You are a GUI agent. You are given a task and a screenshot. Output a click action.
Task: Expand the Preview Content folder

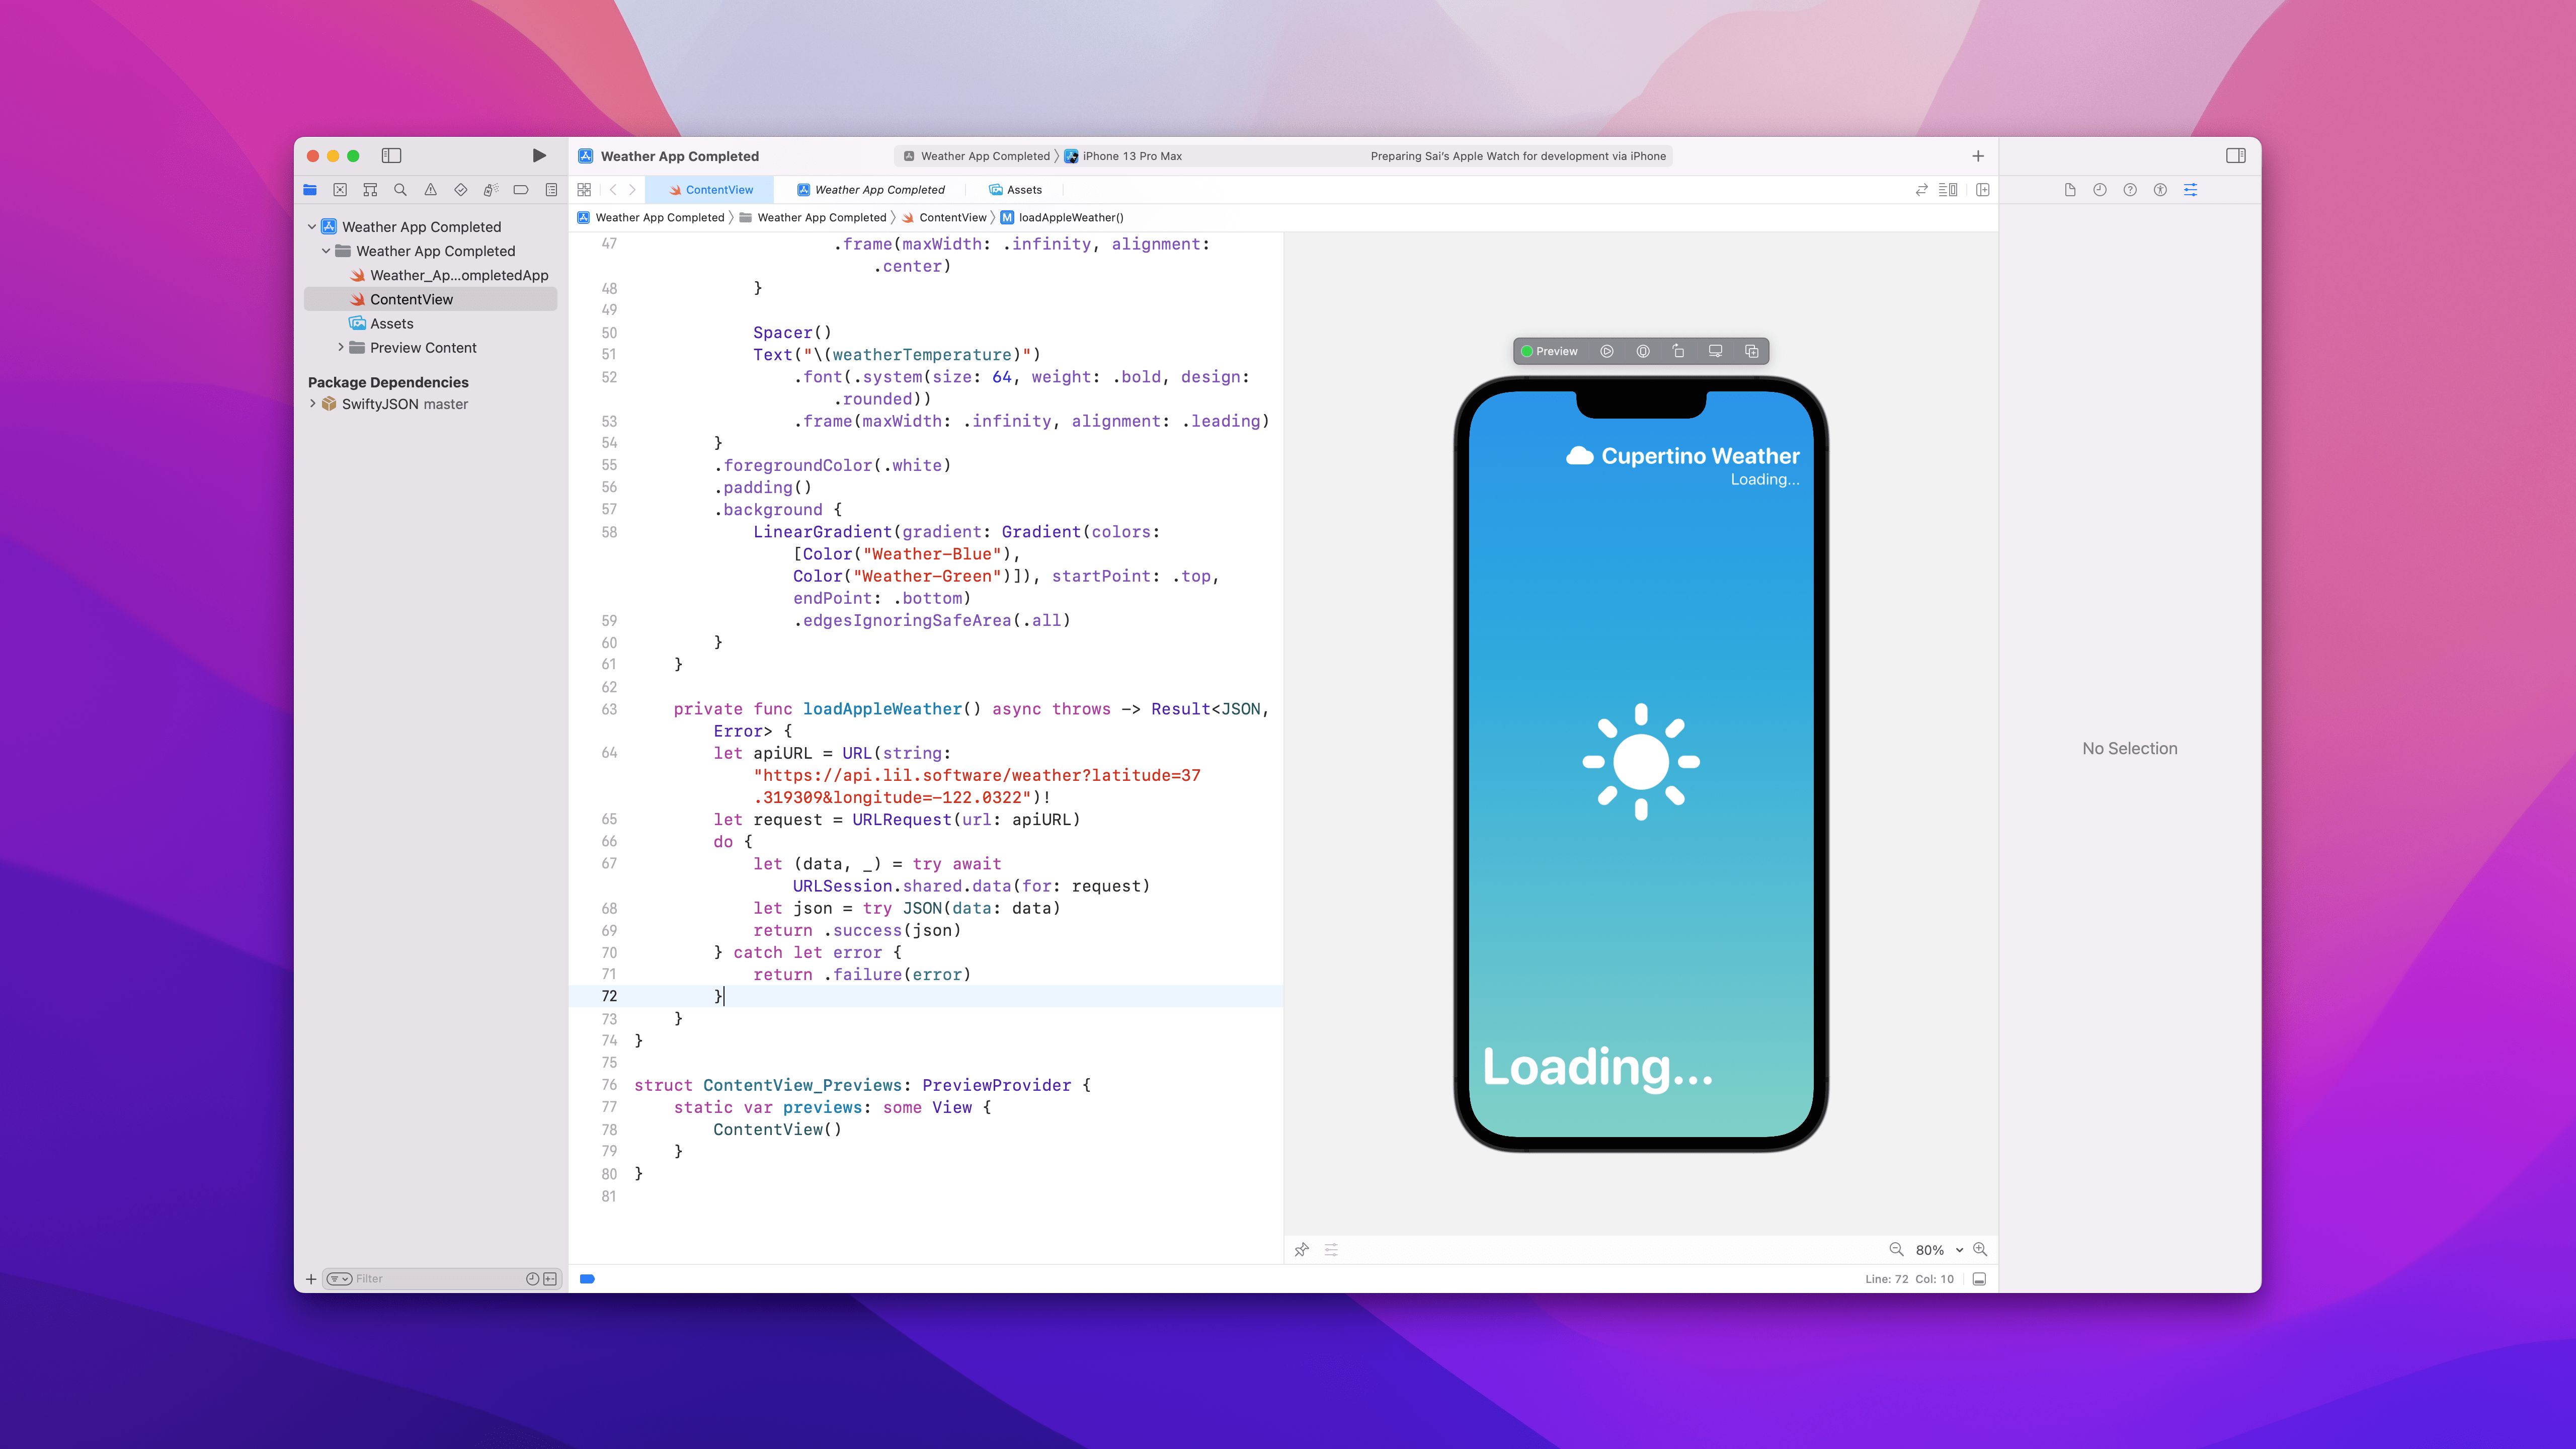pos(341,347)
